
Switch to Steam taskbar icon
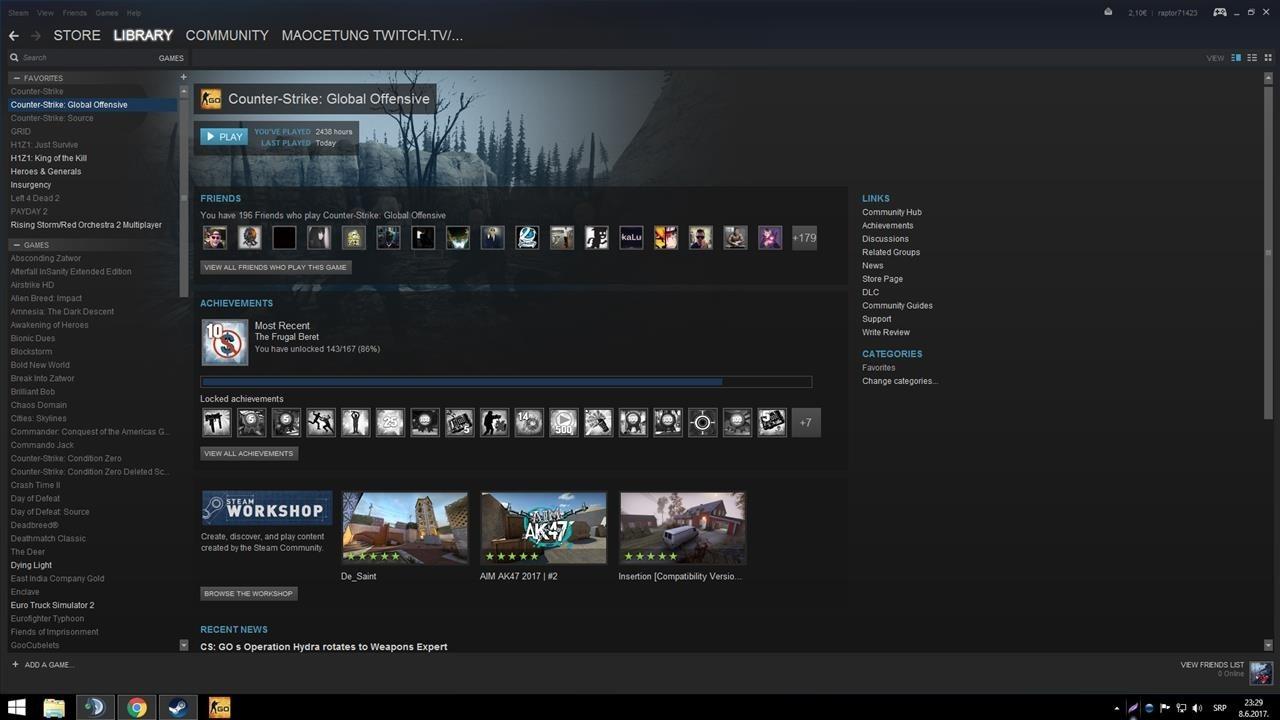(178, 708)
